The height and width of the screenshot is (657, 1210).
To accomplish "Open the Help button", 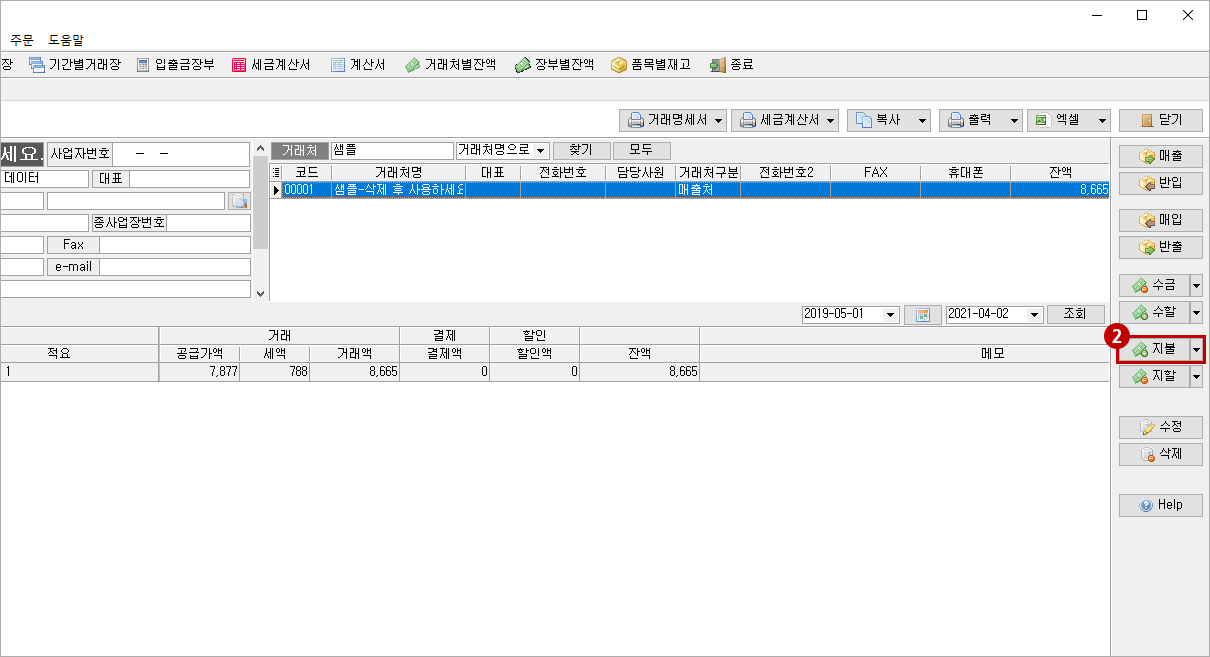I will [x=1160, y=505].
